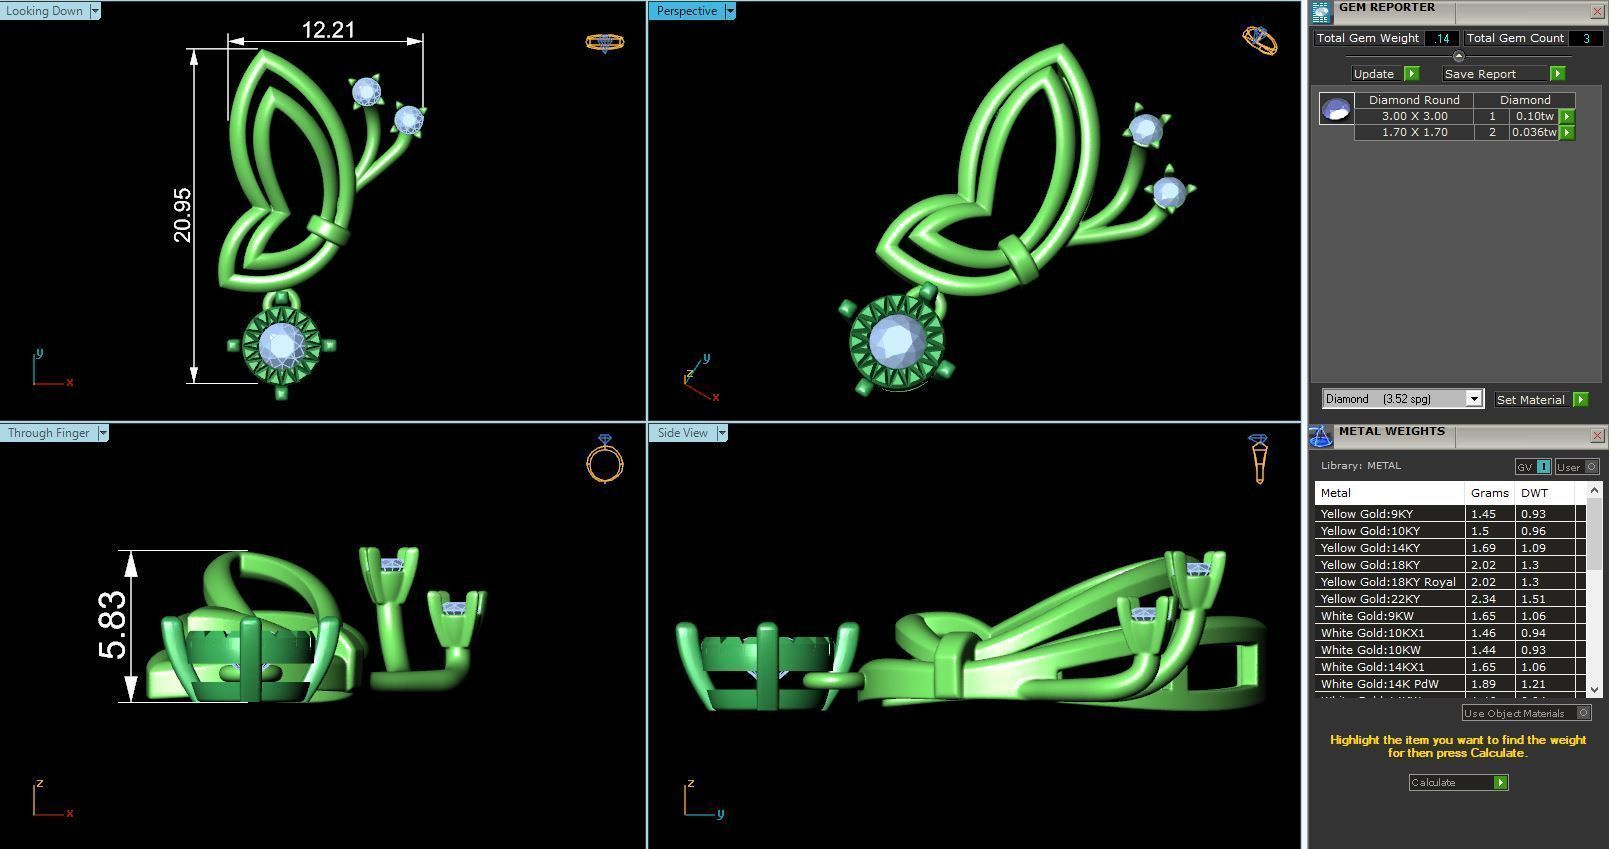Open the Side View viewport dropdown arrow
The height and width of the screenshot is (849, 1609).
coord(721,433)
